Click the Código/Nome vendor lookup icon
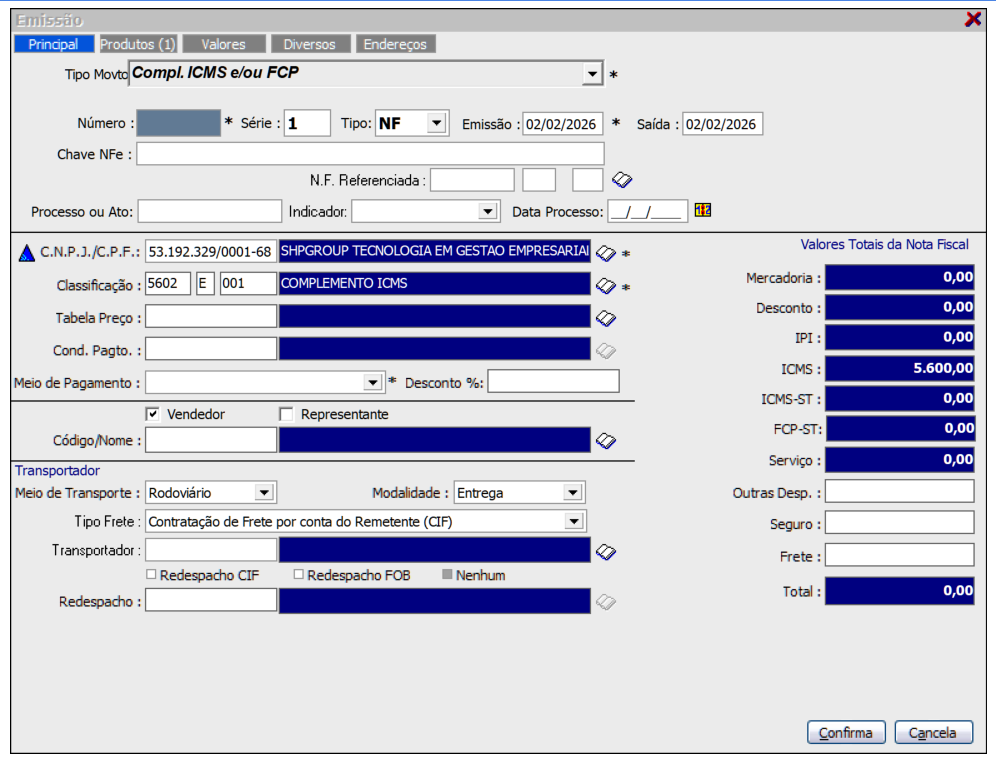The image size is (996, 761). tap(605, 440)
